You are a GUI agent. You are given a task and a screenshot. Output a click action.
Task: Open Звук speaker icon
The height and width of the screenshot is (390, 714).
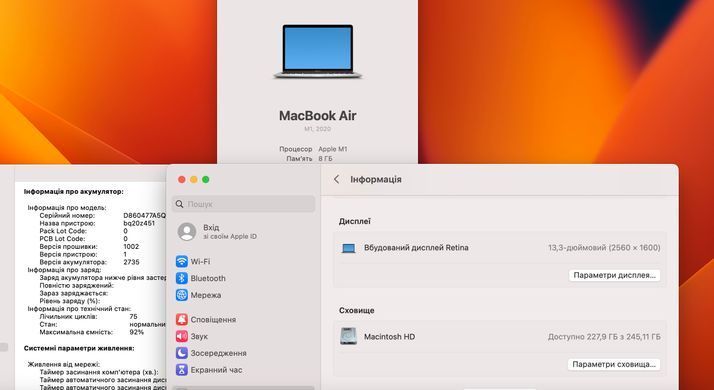coord(182,336)
